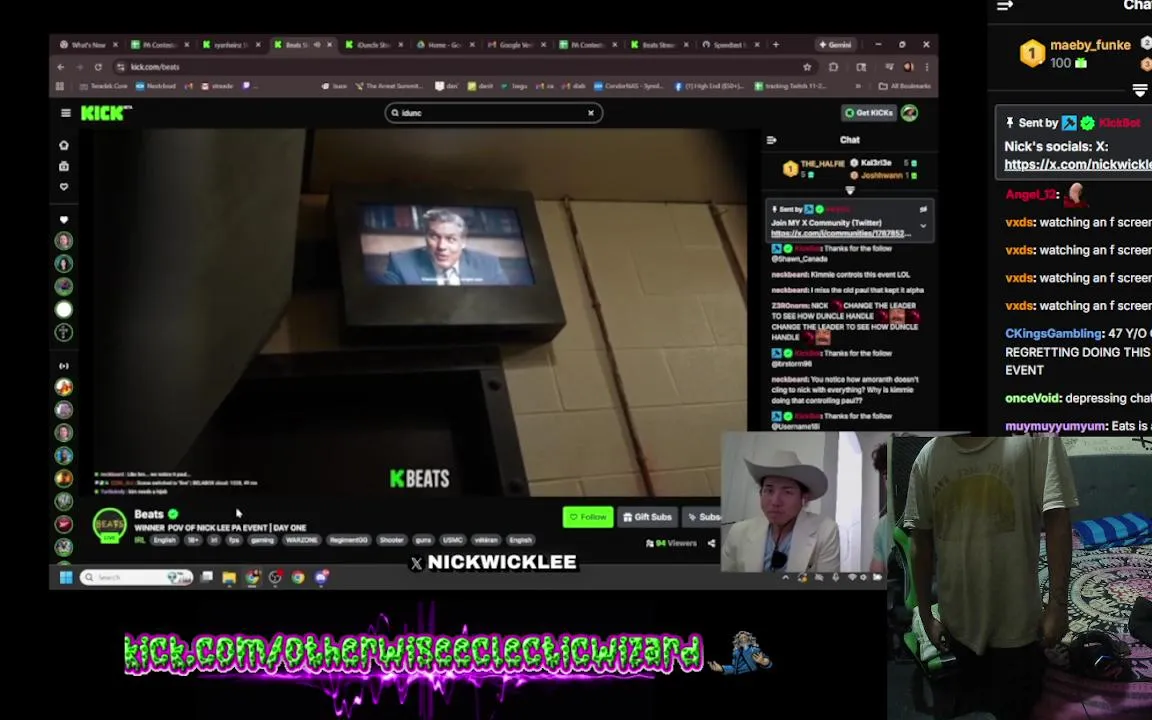Open the X communities link in pinned message
Screen dimensions: 1152x720
pos(840,234)
